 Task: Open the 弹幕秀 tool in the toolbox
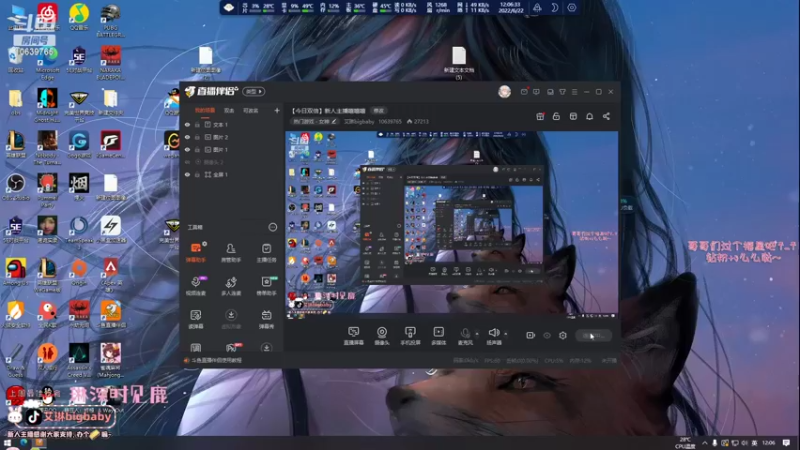click(x=266, y=319)
